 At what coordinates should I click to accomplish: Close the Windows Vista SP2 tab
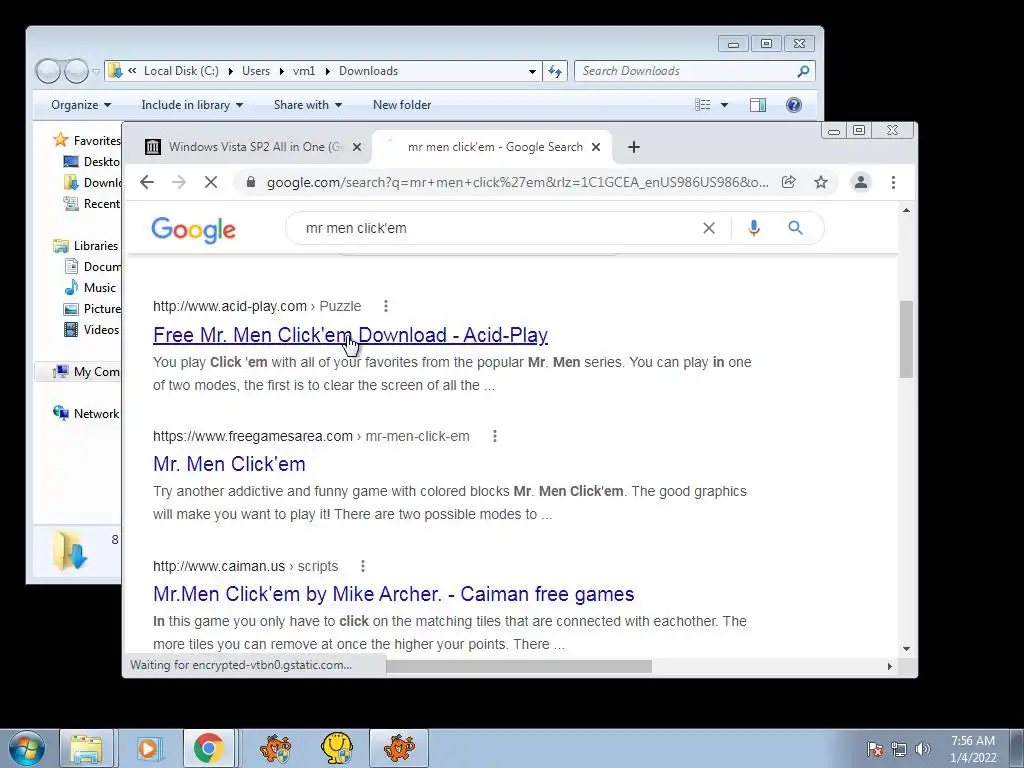click(x=357, y=147)
